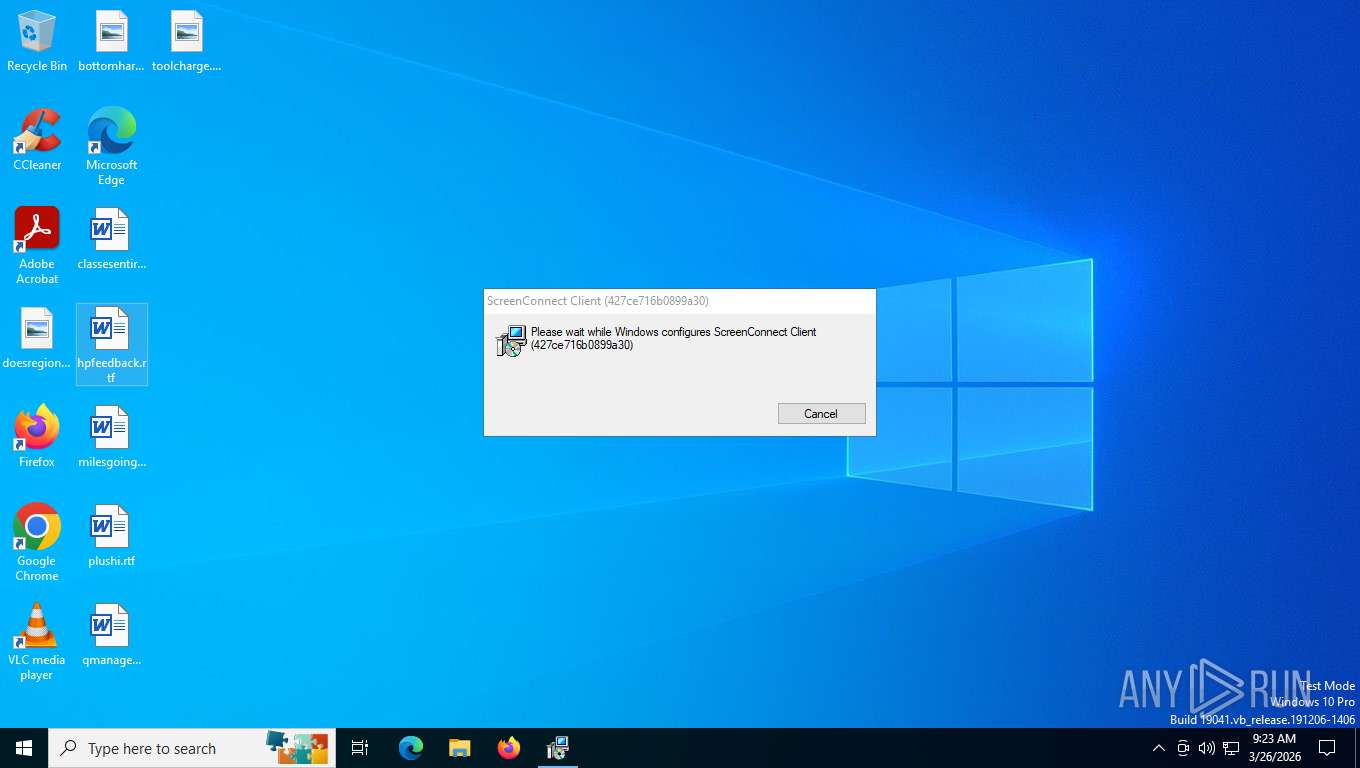Open File Explorer from the taskbar

(460, 748)
